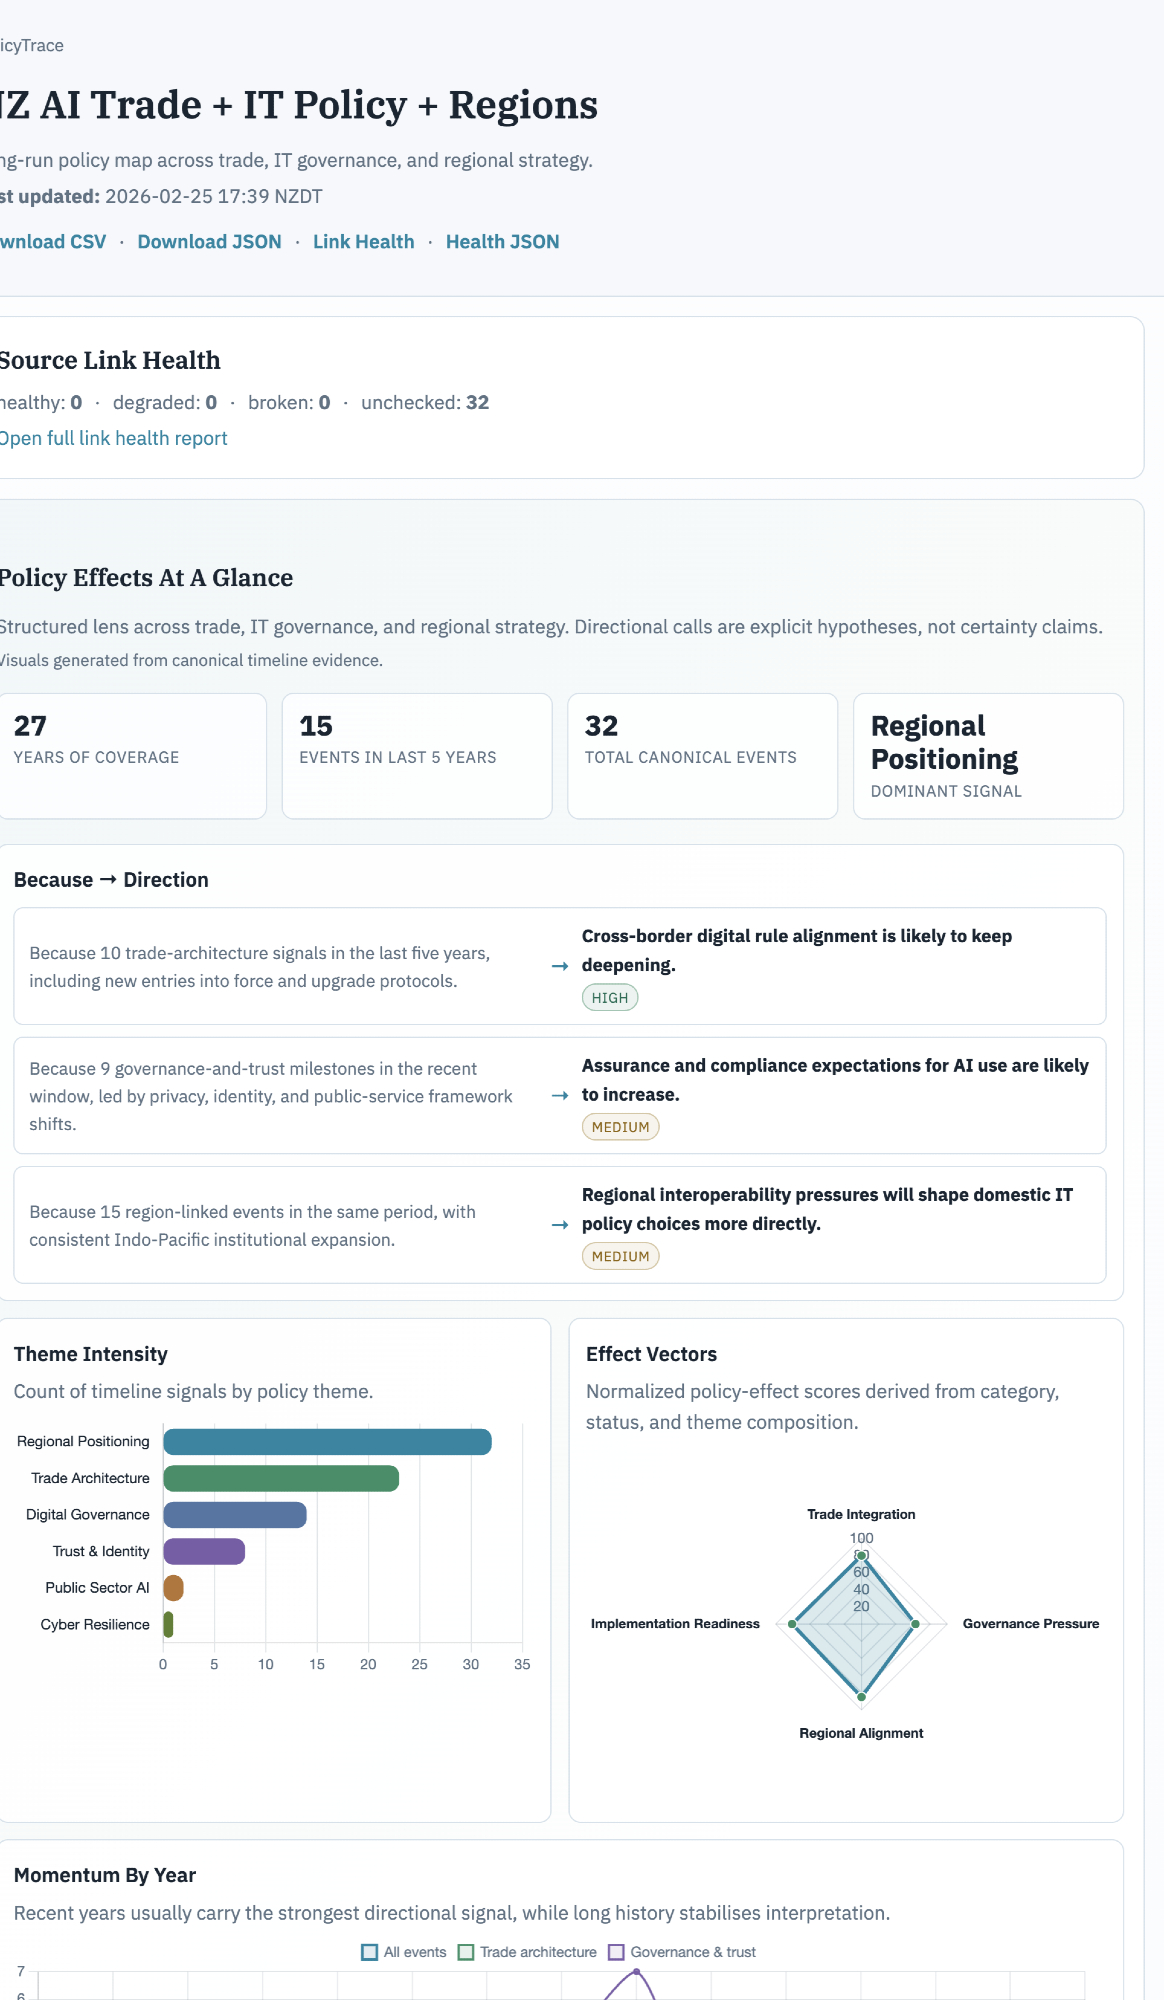Click arrow beside Assurance and compliance statement
Viewport: 1164px width, 2000px height.
pos(560,1096)
